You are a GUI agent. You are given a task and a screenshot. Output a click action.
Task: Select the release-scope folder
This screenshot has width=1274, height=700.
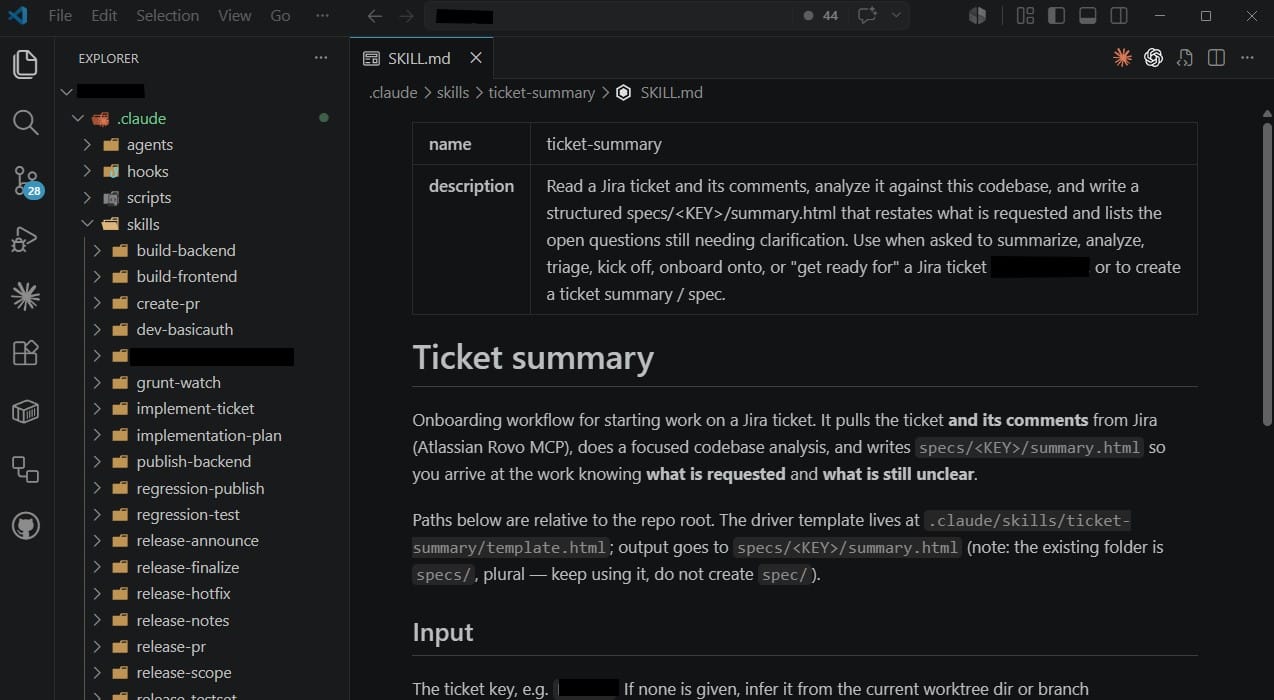point(184,673)
